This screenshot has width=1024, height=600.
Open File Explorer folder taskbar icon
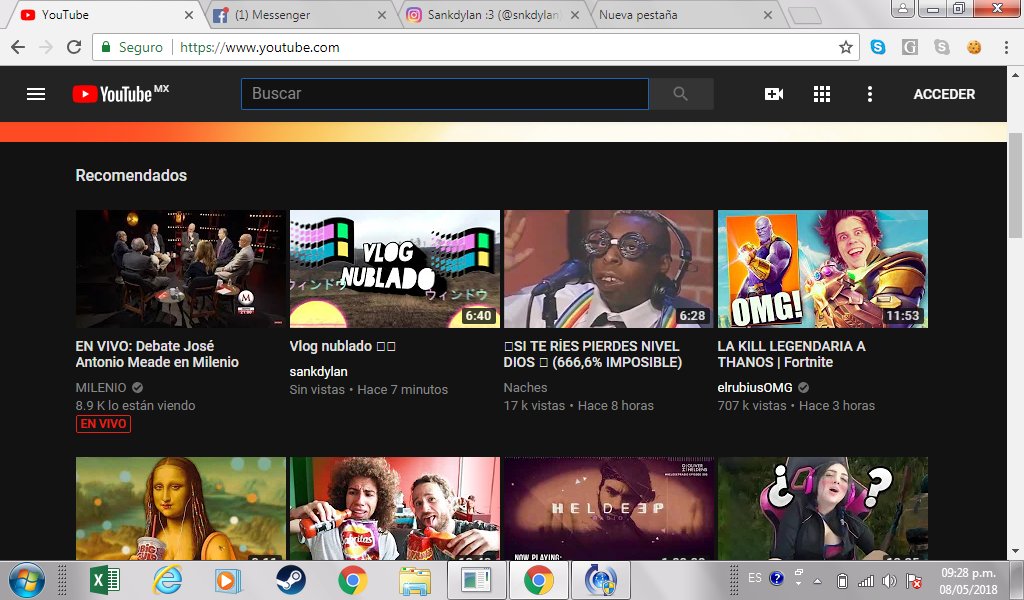(415, 580)
